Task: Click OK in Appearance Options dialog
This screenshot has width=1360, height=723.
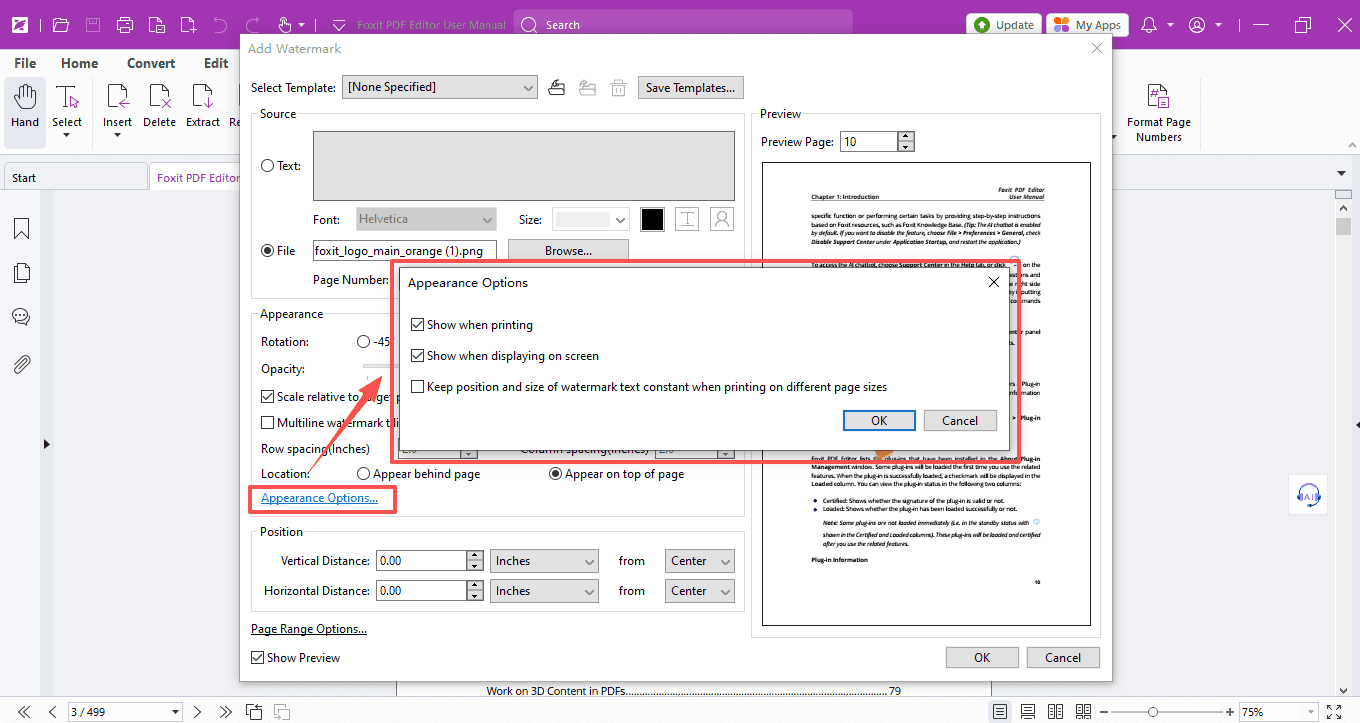Action: click(x=879, y=421)
